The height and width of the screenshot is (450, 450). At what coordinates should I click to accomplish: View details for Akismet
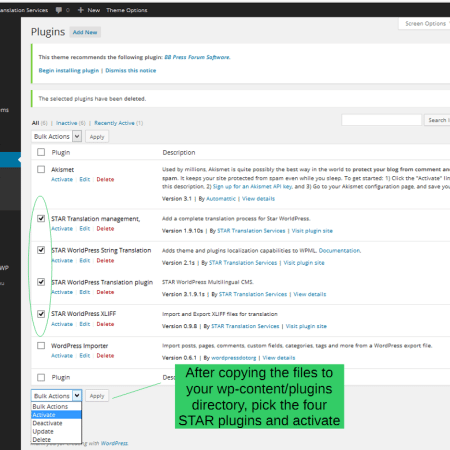tap(258, 199)
